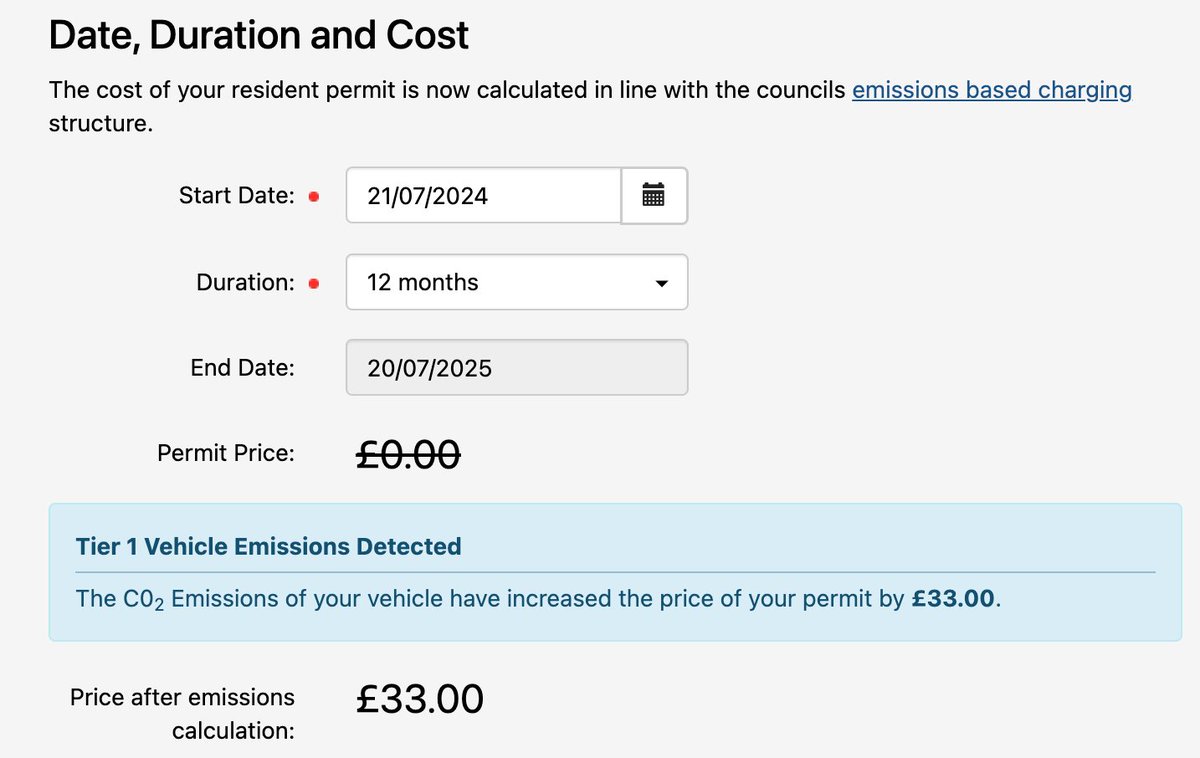This screenshot has height=758, width=1200.
Task: Click the CO2 Emissions alert message text
Action: 490,599
